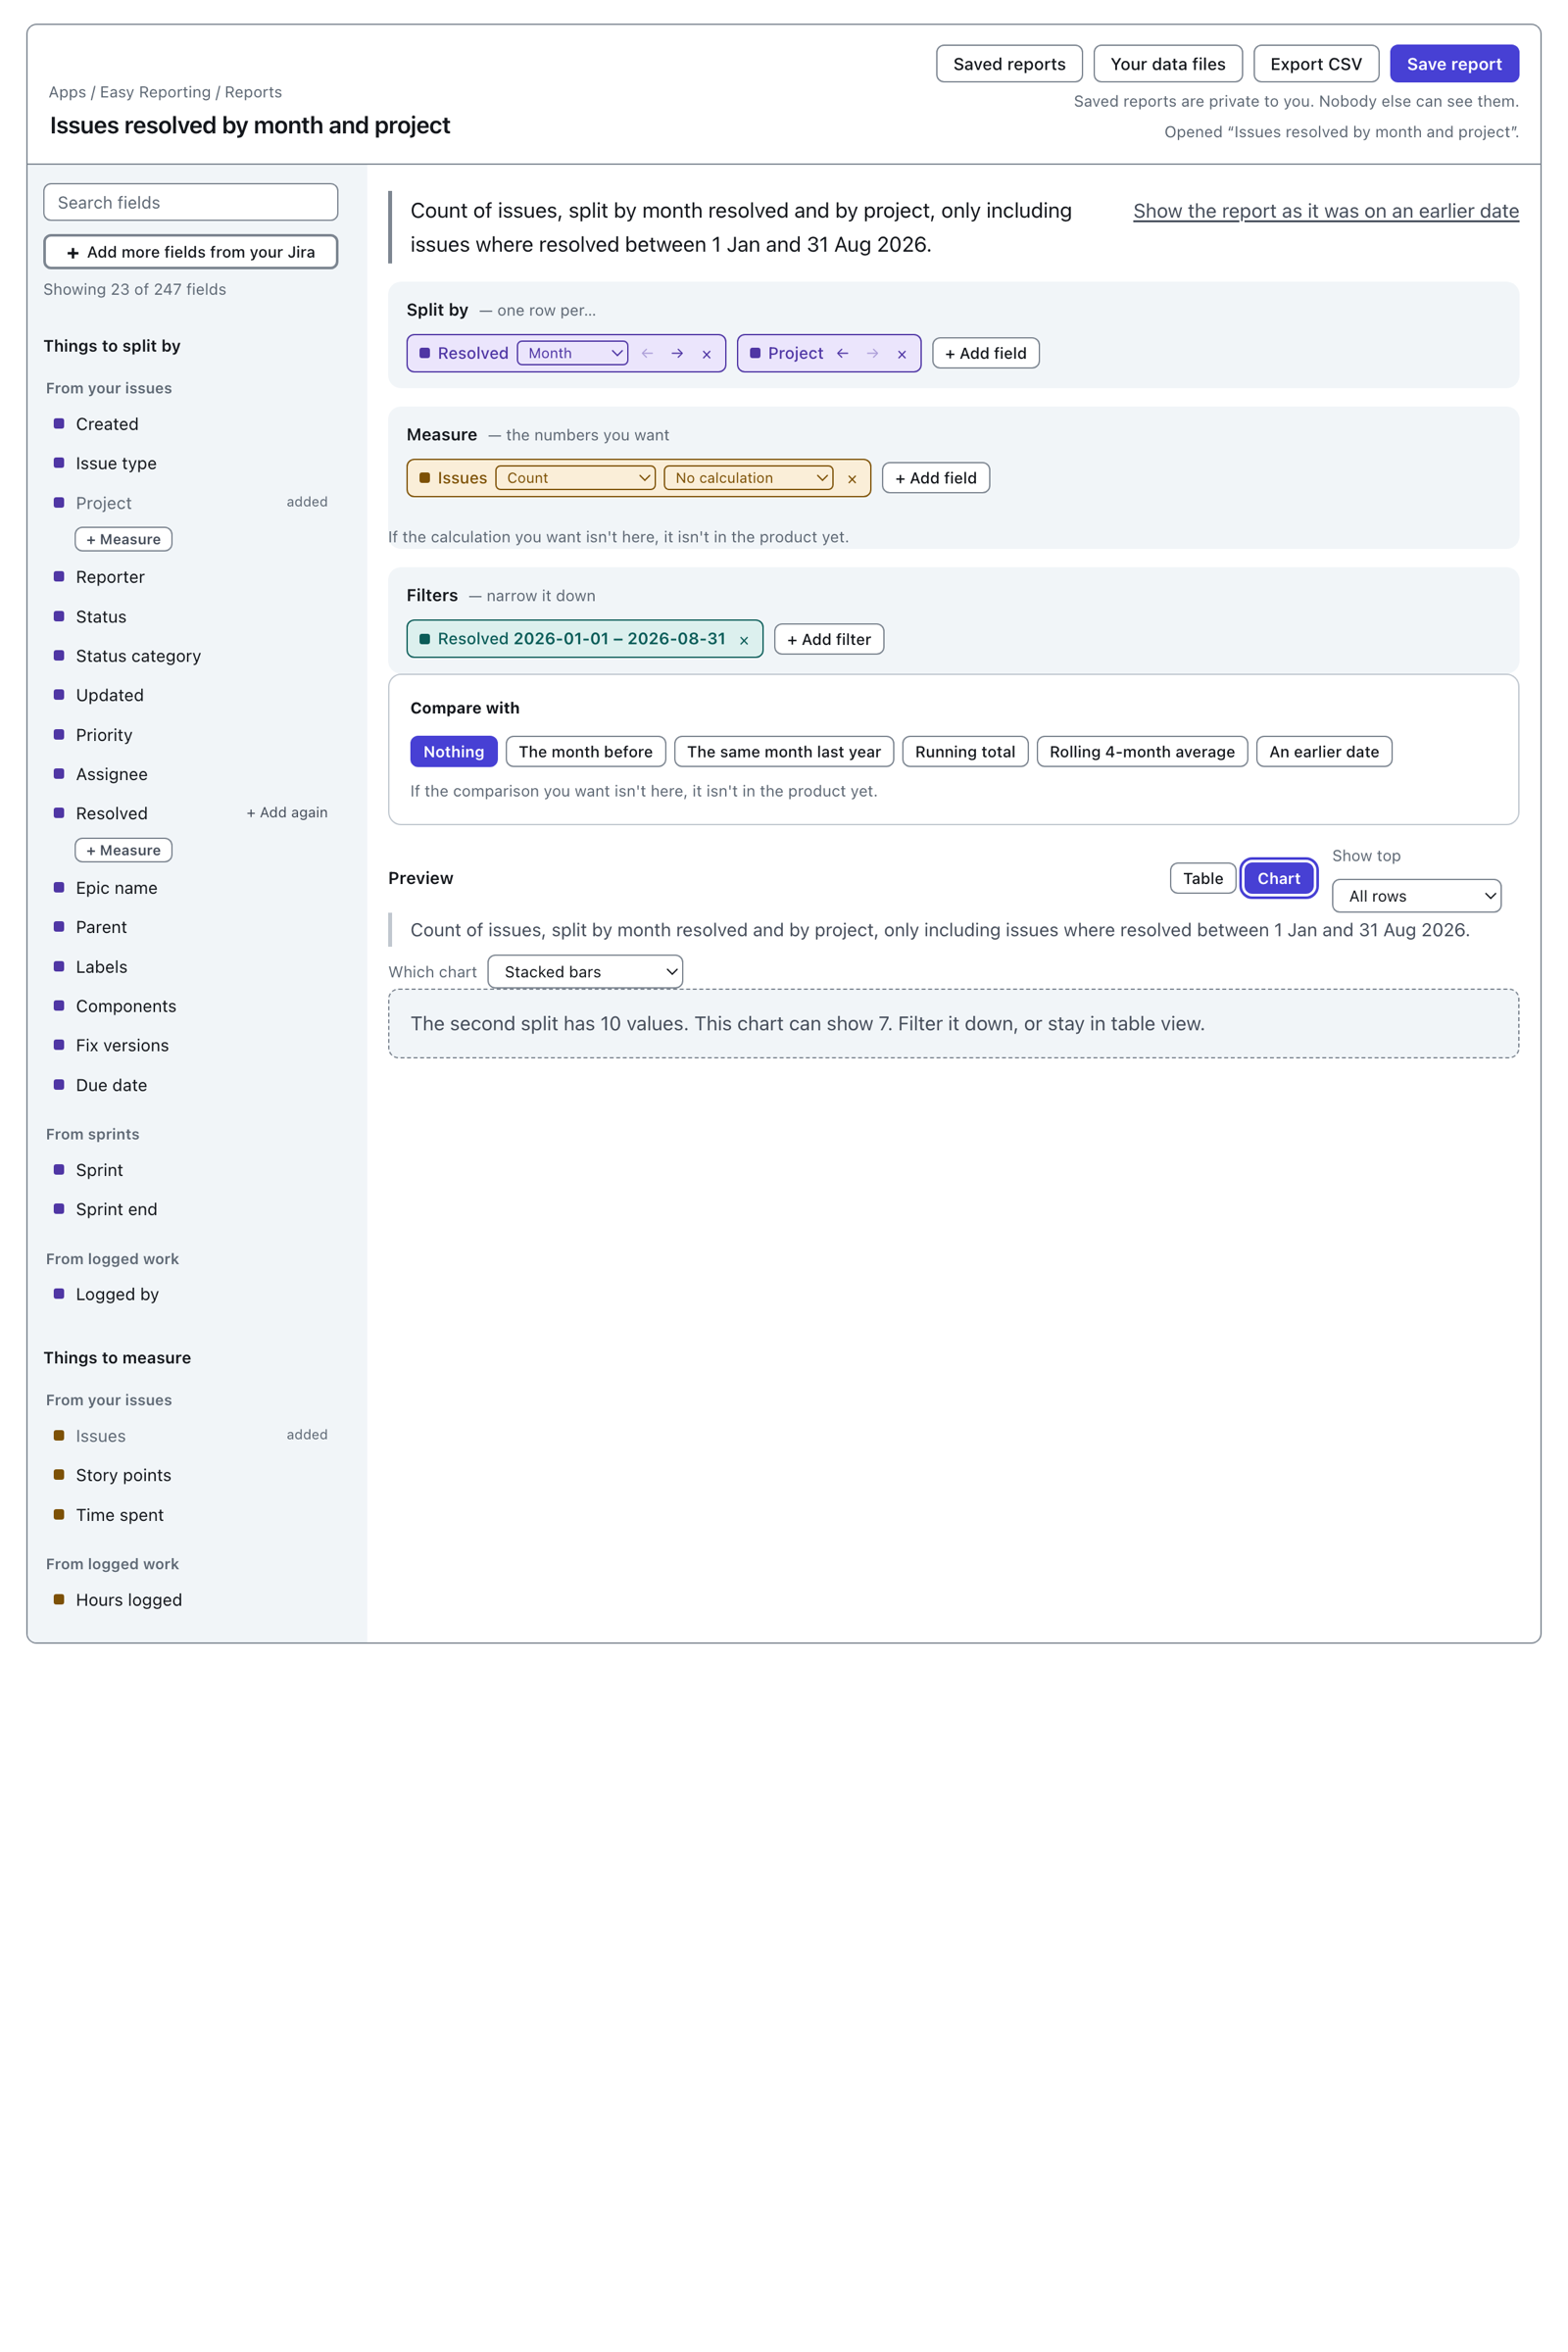
Task: Open the No calculation dropdown
Action: tap(748, 478)
